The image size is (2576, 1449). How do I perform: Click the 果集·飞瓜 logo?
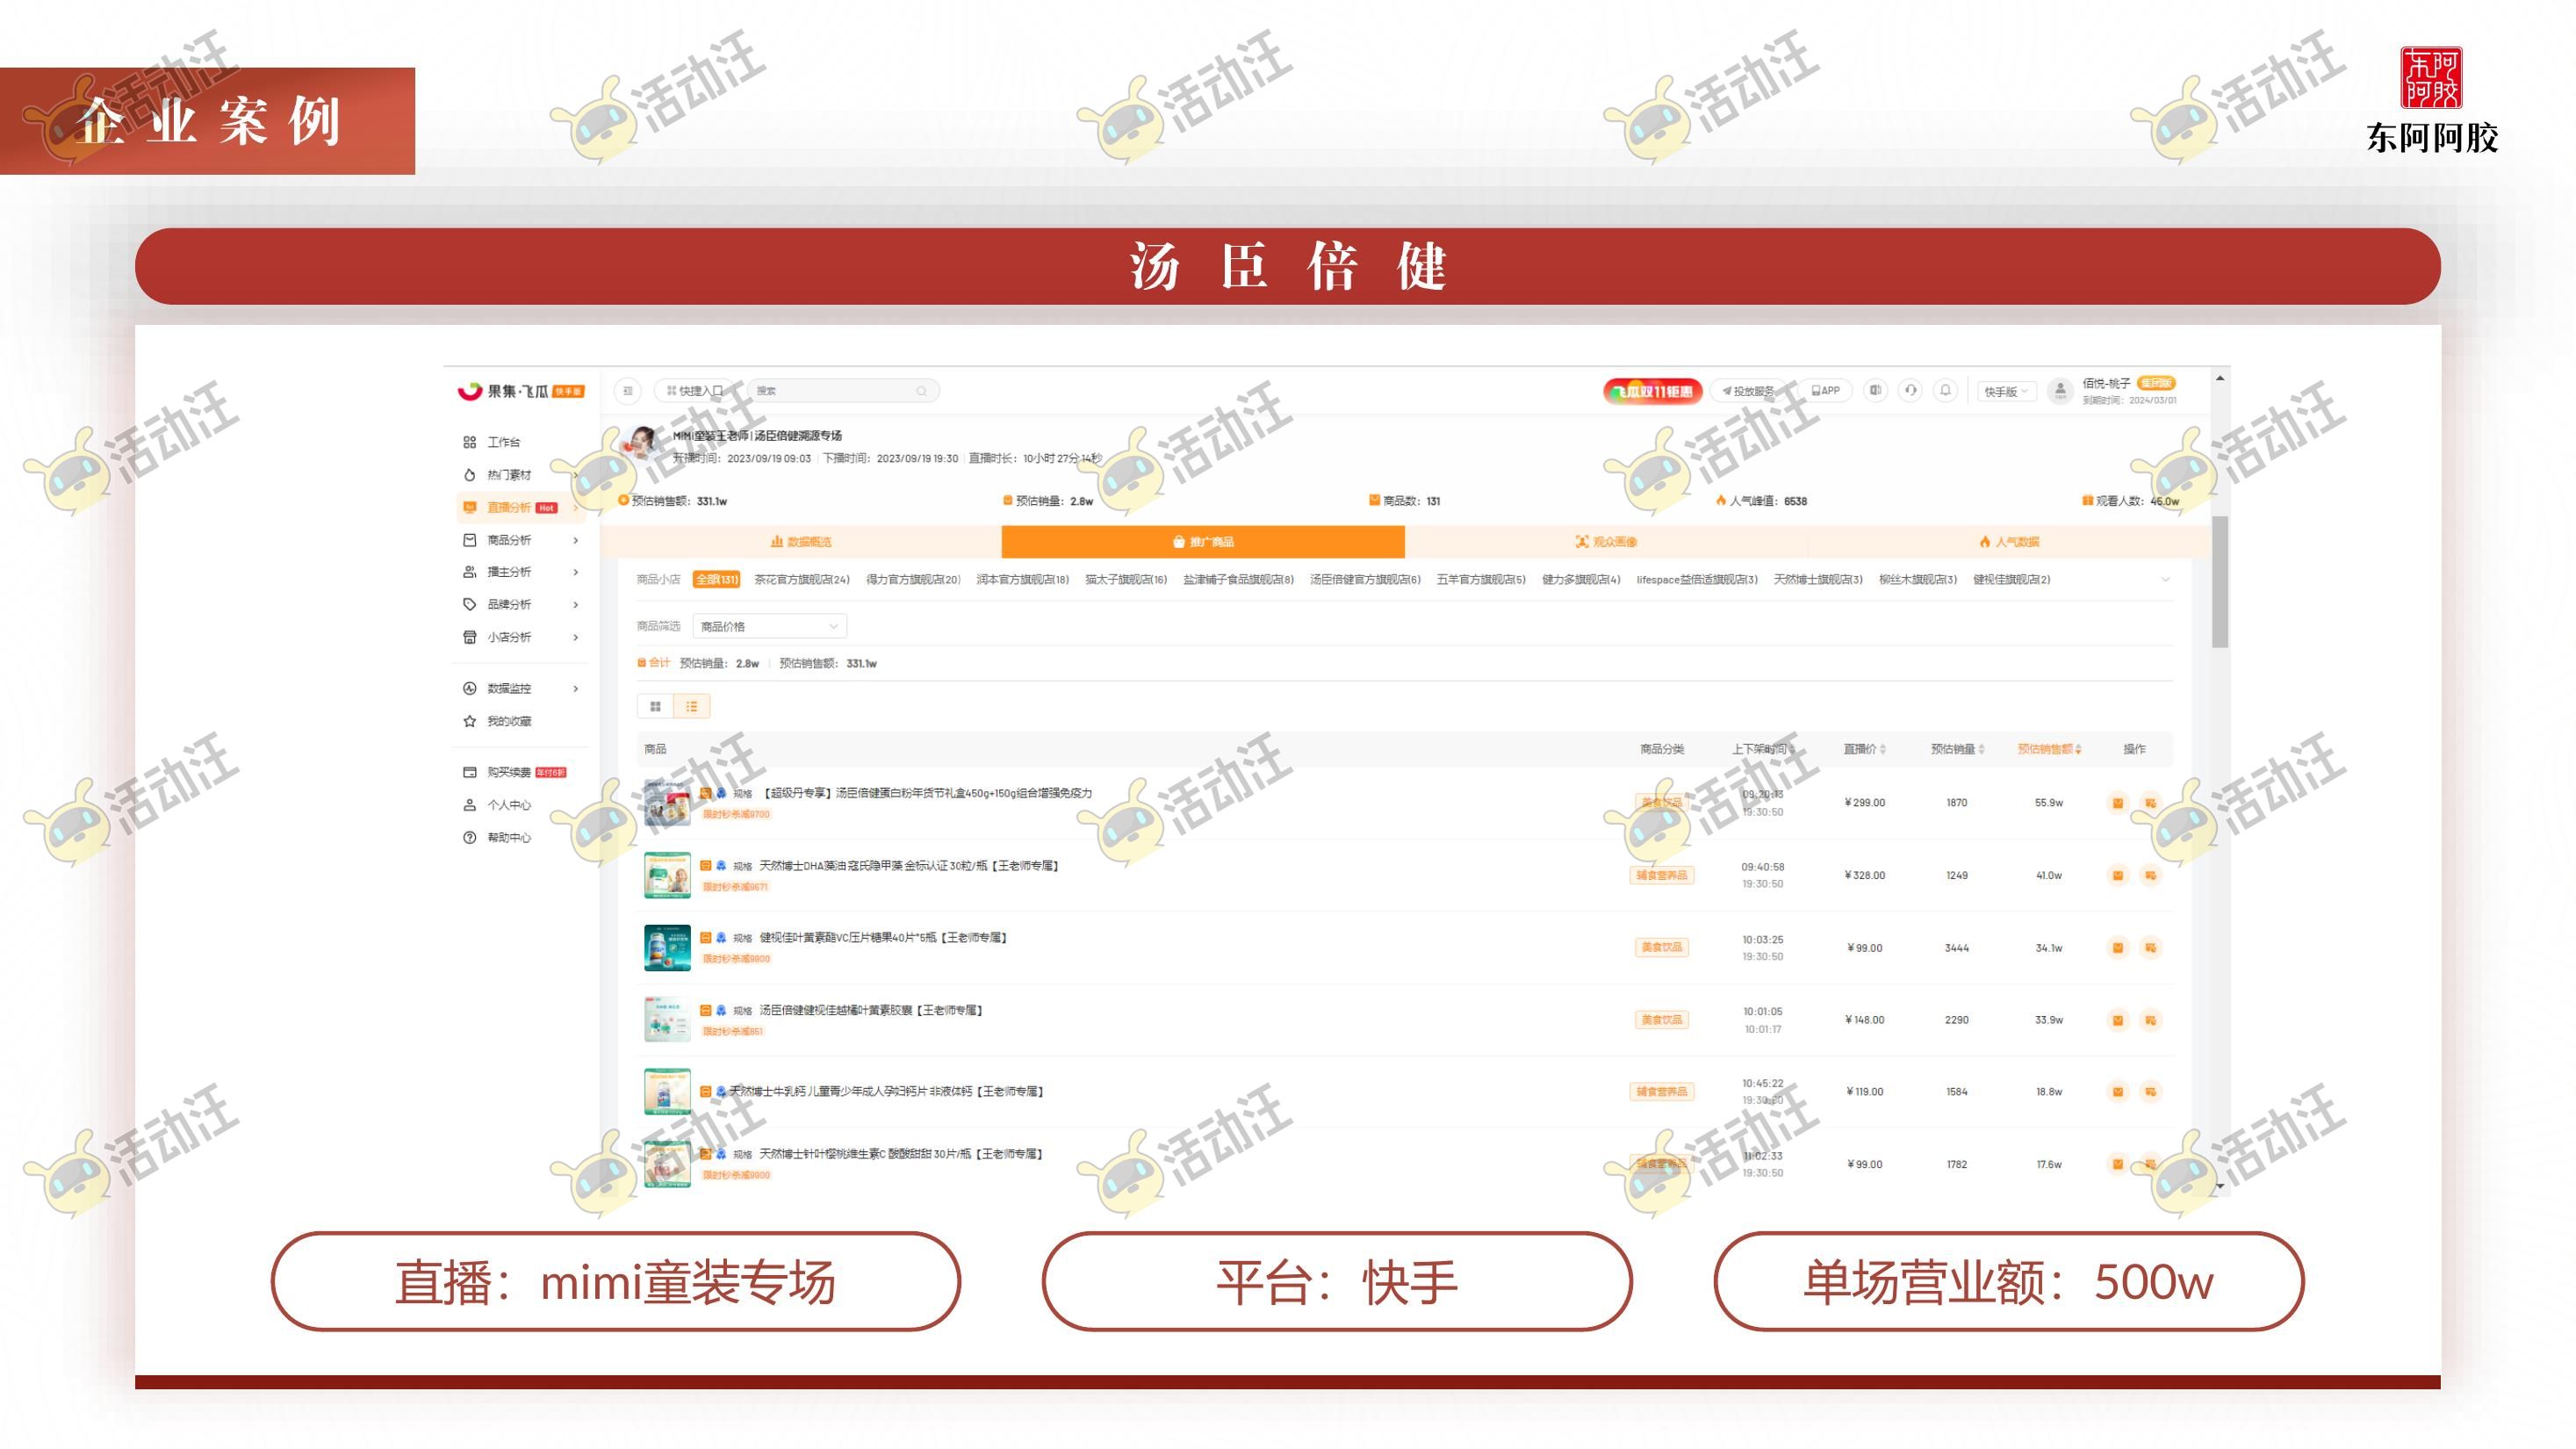pyautogui.click(x=521, y=391)
